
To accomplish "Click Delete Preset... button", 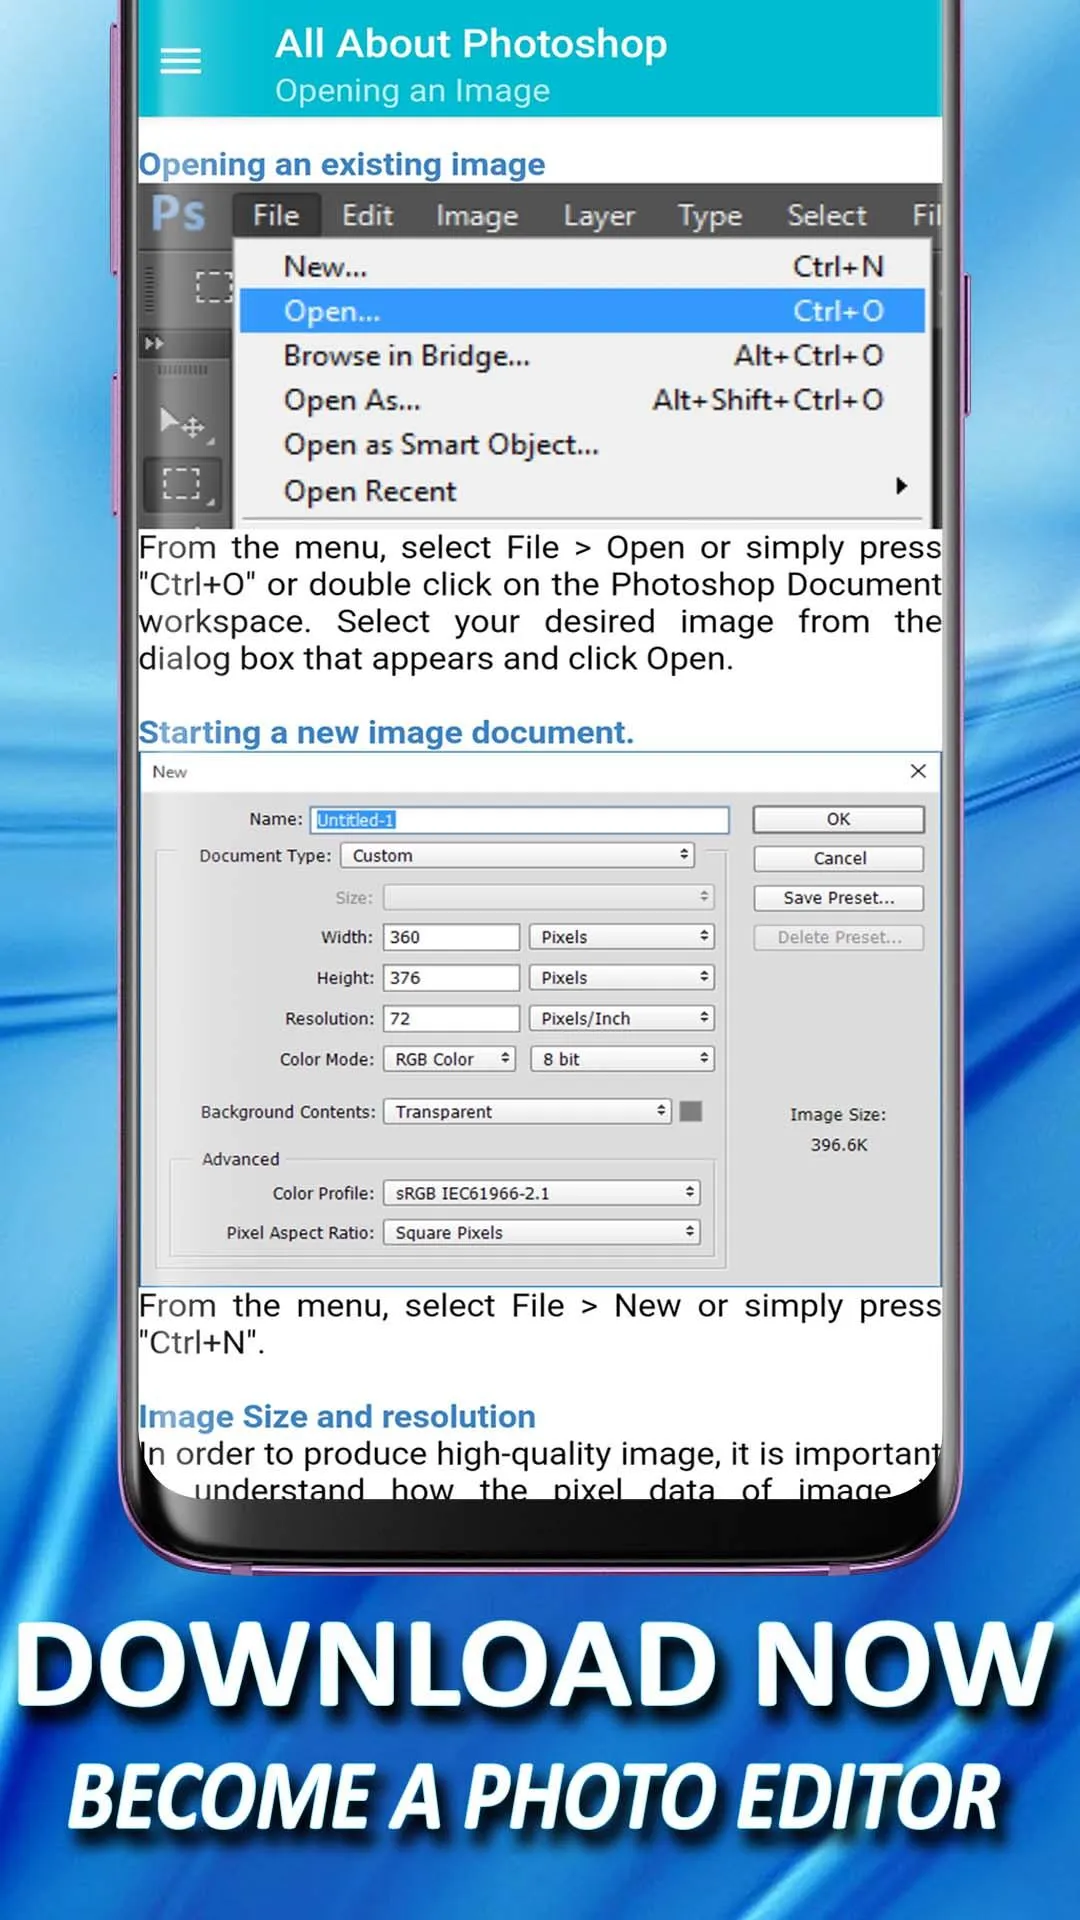I will tap(838, 937).
